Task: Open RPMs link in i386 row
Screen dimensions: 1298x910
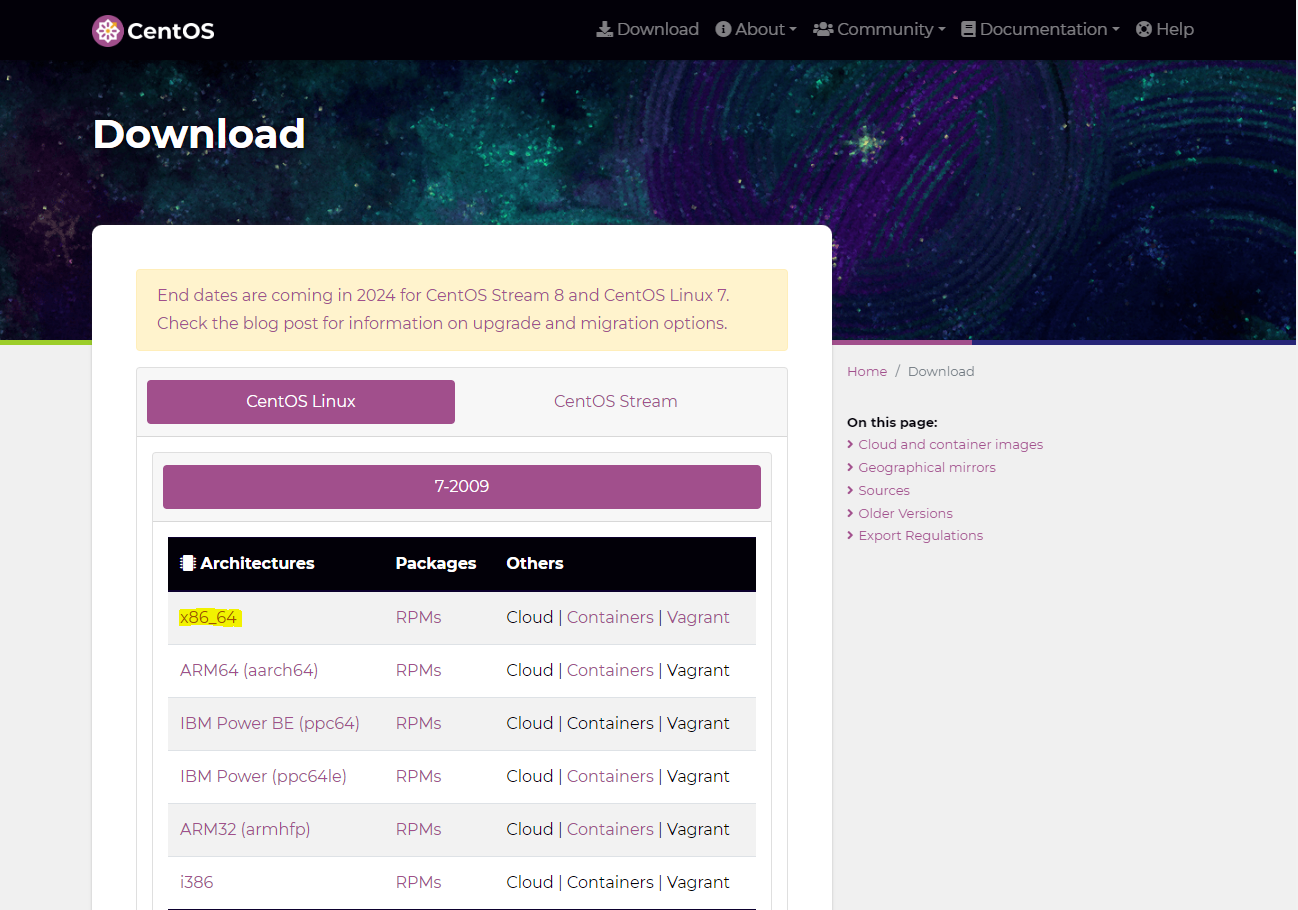Action: pyautogui.click(x=418, y=882)
